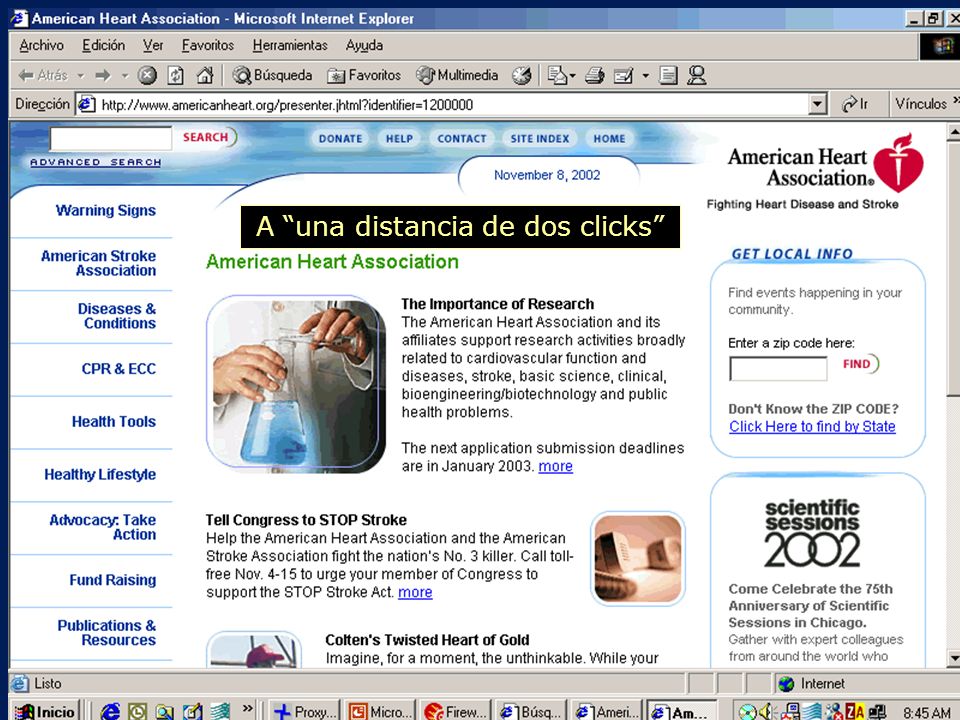Open the Diseases & Conditions sidebar link

pyautogui.click(x=116, y=316)
